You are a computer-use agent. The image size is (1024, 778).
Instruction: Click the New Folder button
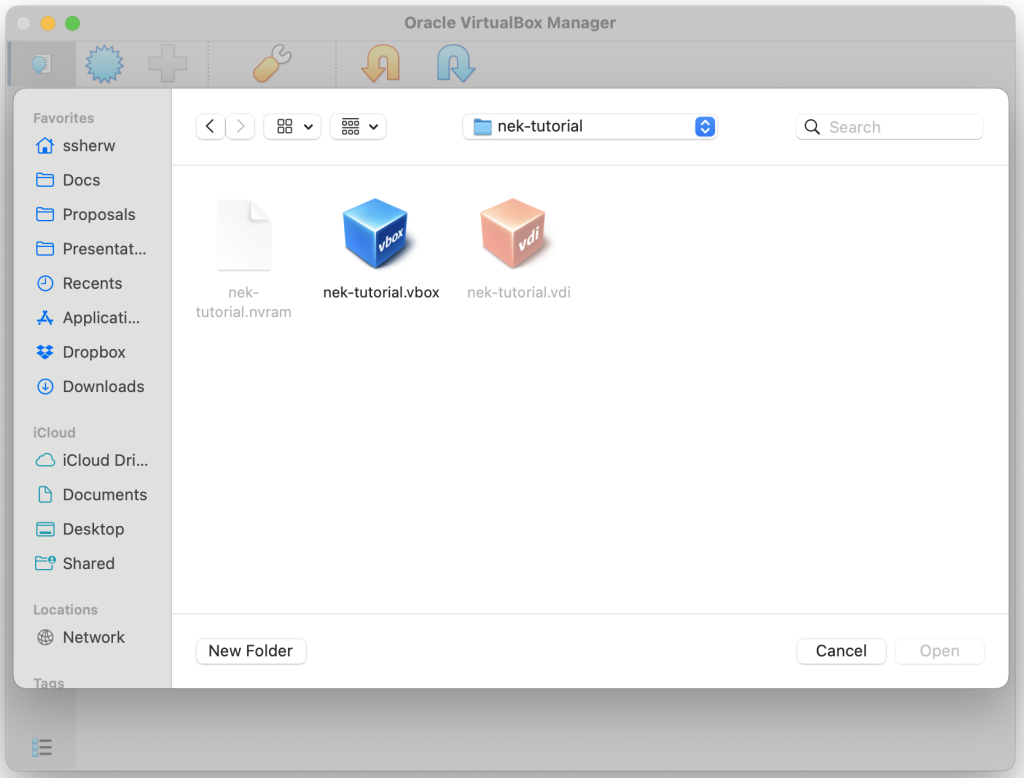click(x=250, y=651)
